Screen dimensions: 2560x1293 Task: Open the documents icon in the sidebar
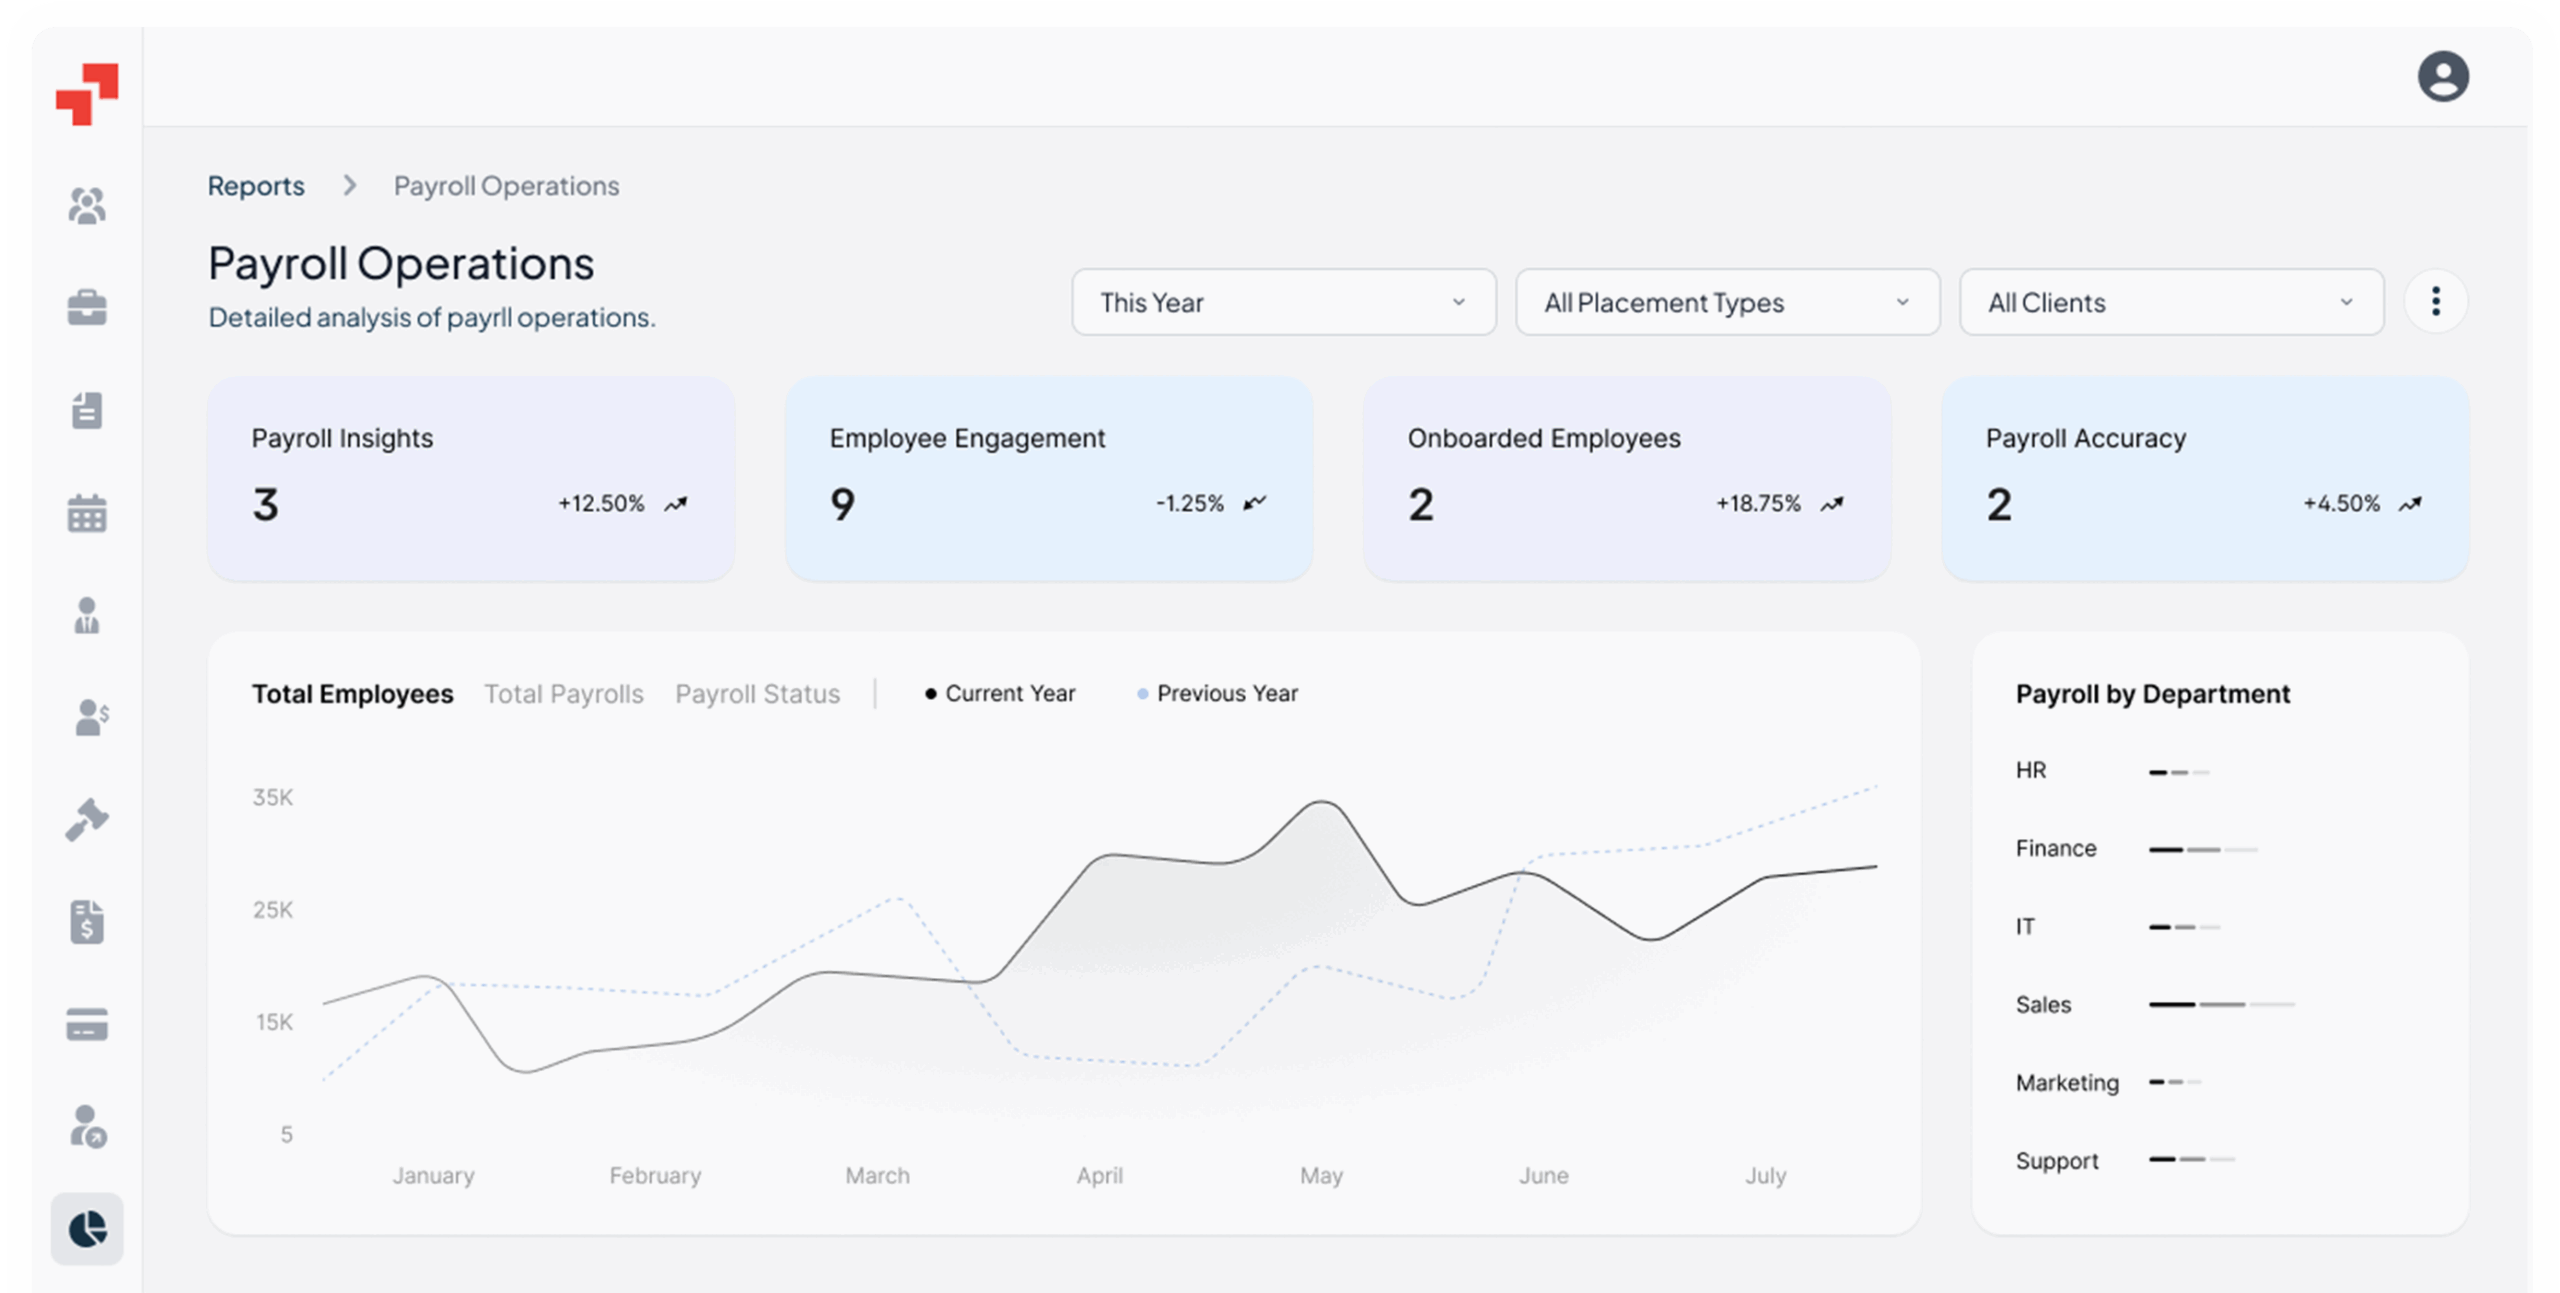point(86,410)
